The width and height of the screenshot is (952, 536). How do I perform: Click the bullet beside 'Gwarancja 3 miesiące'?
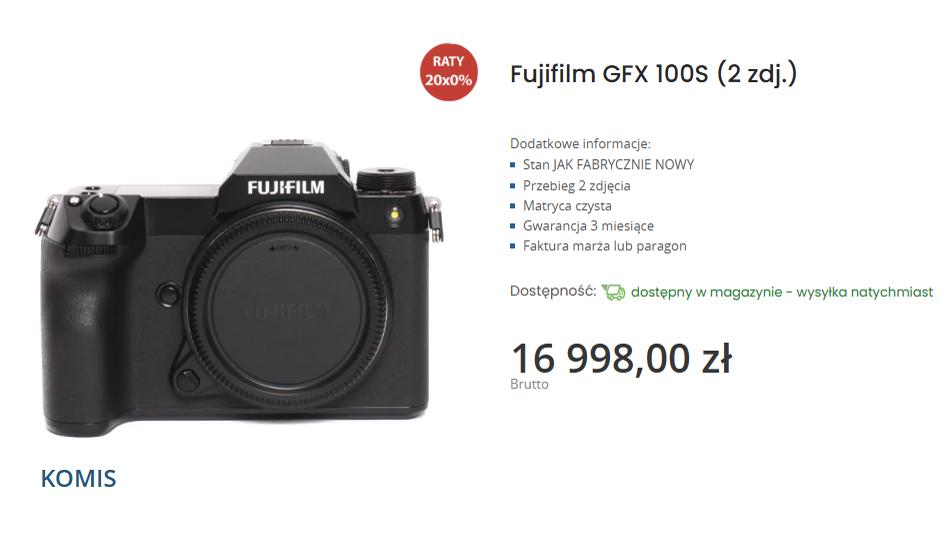[513, 226]
